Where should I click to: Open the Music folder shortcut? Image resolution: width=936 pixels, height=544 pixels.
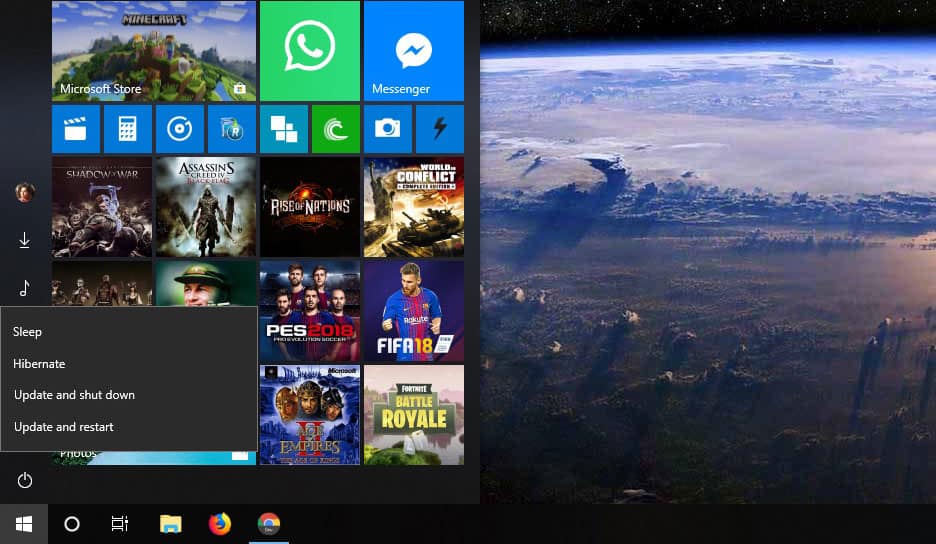click(x=24, y=288)
